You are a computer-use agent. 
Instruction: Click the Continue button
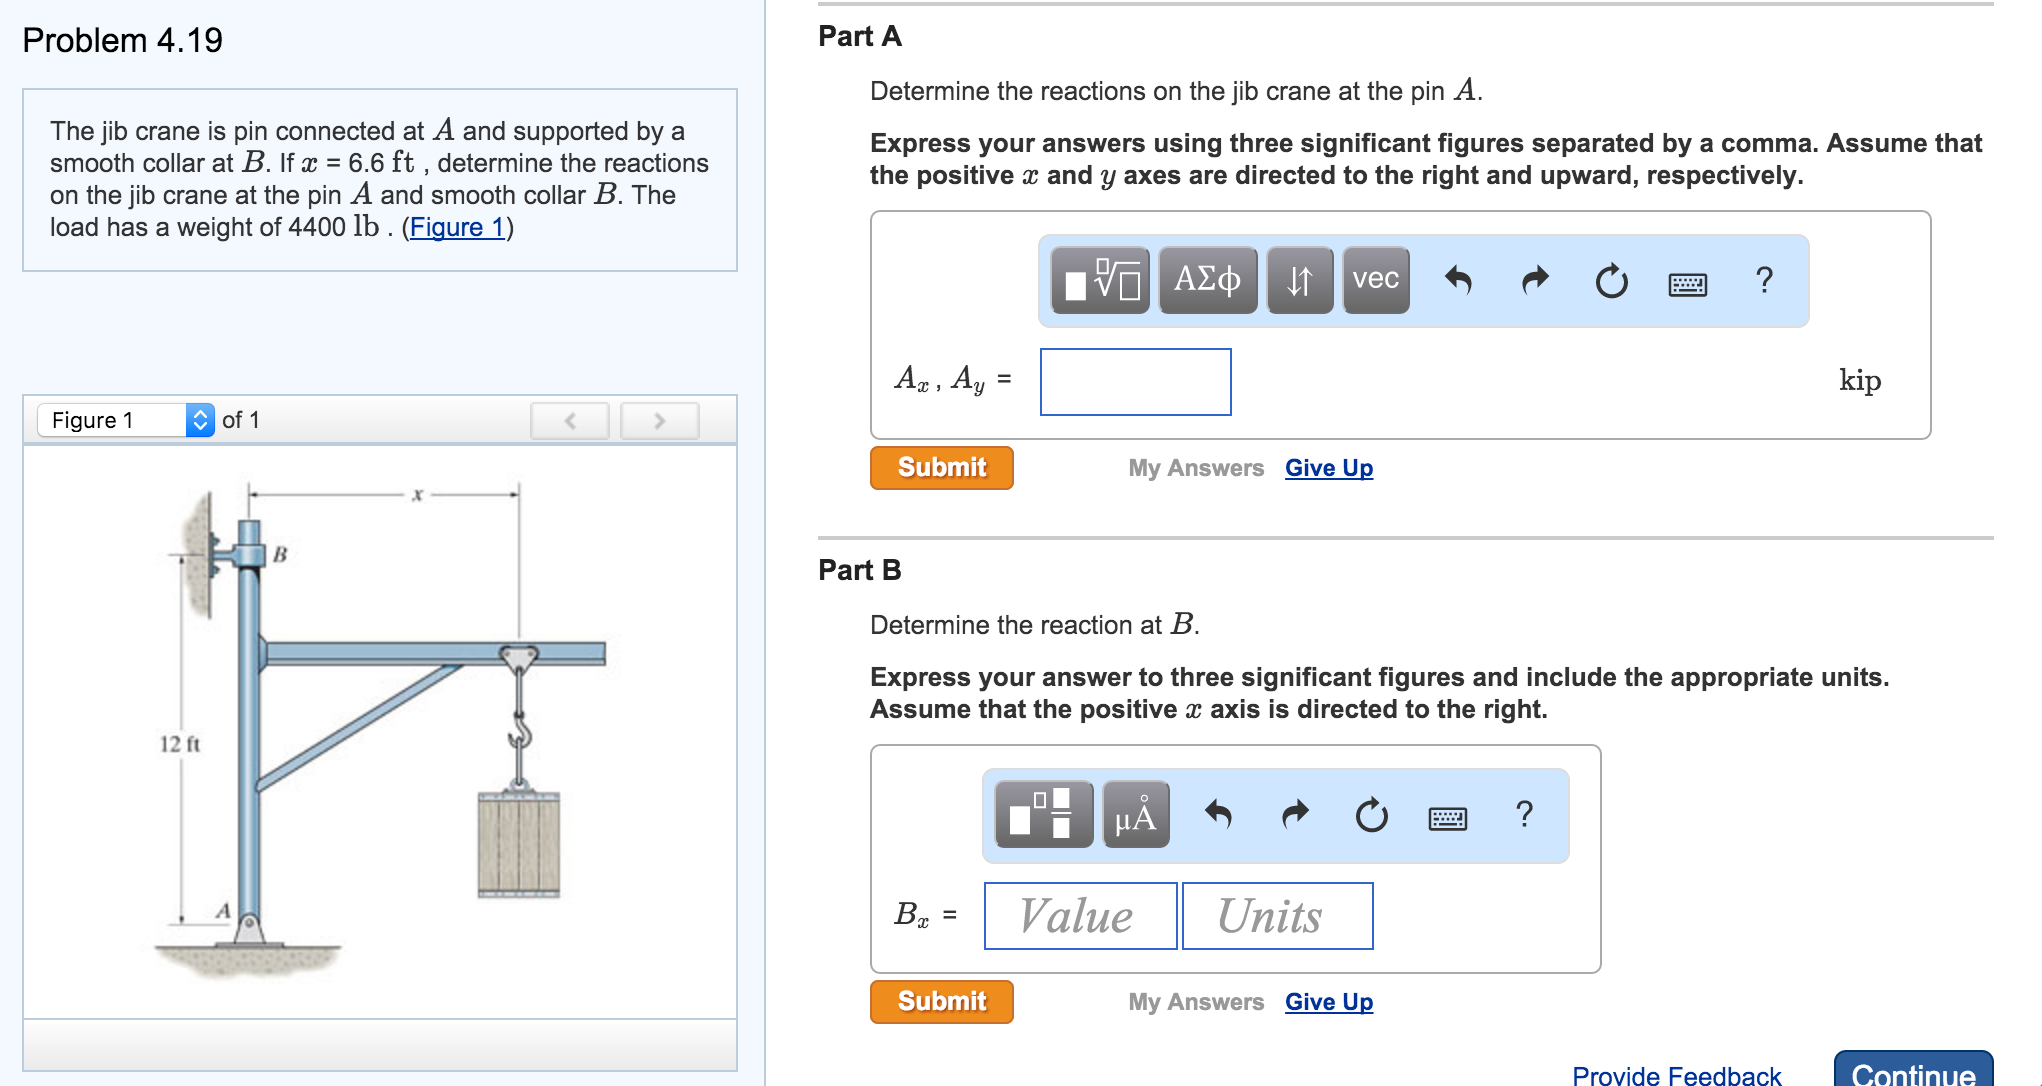1914,1072
